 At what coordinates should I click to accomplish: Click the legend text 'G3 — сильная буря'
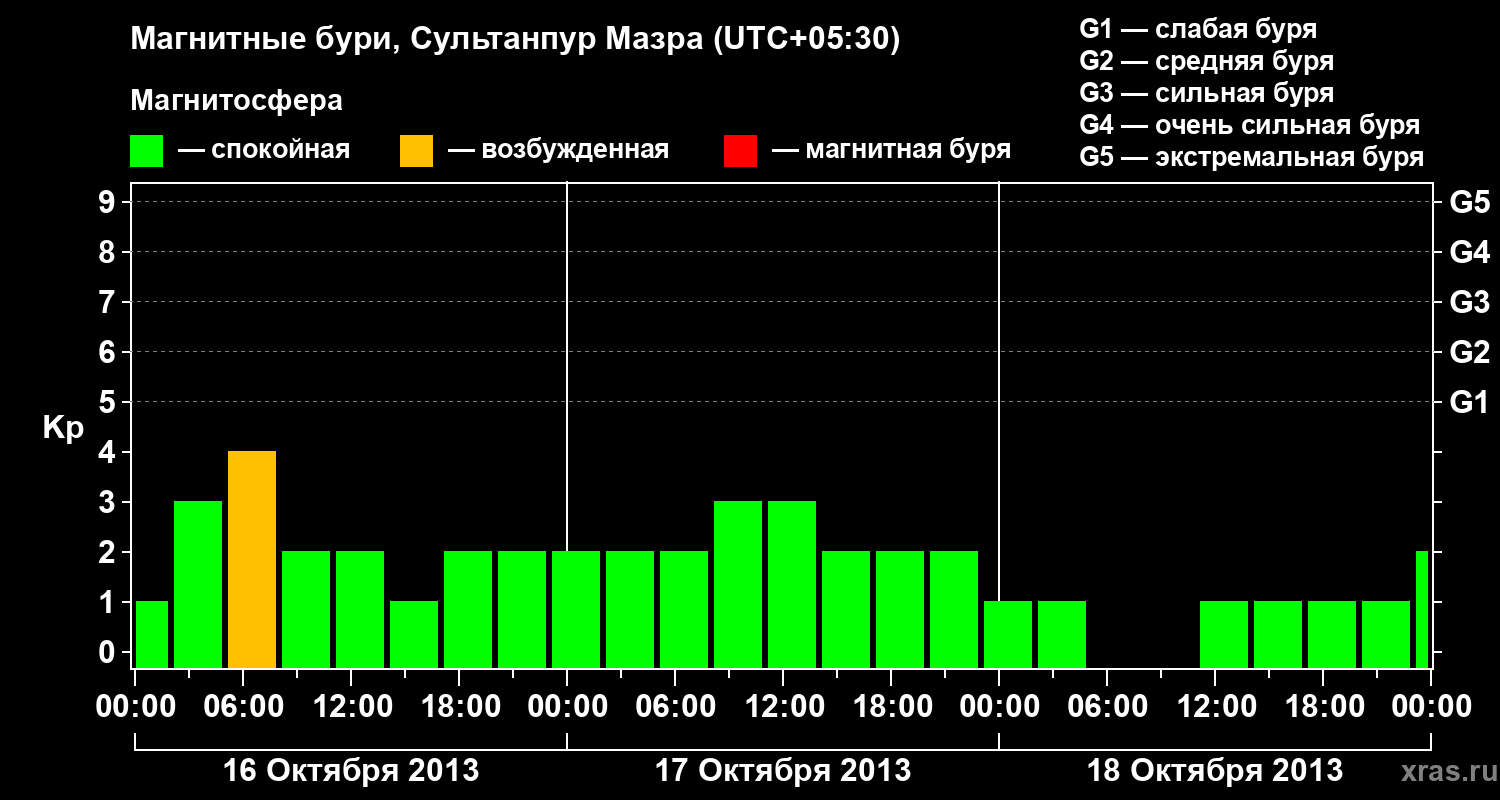[1207, 93]
